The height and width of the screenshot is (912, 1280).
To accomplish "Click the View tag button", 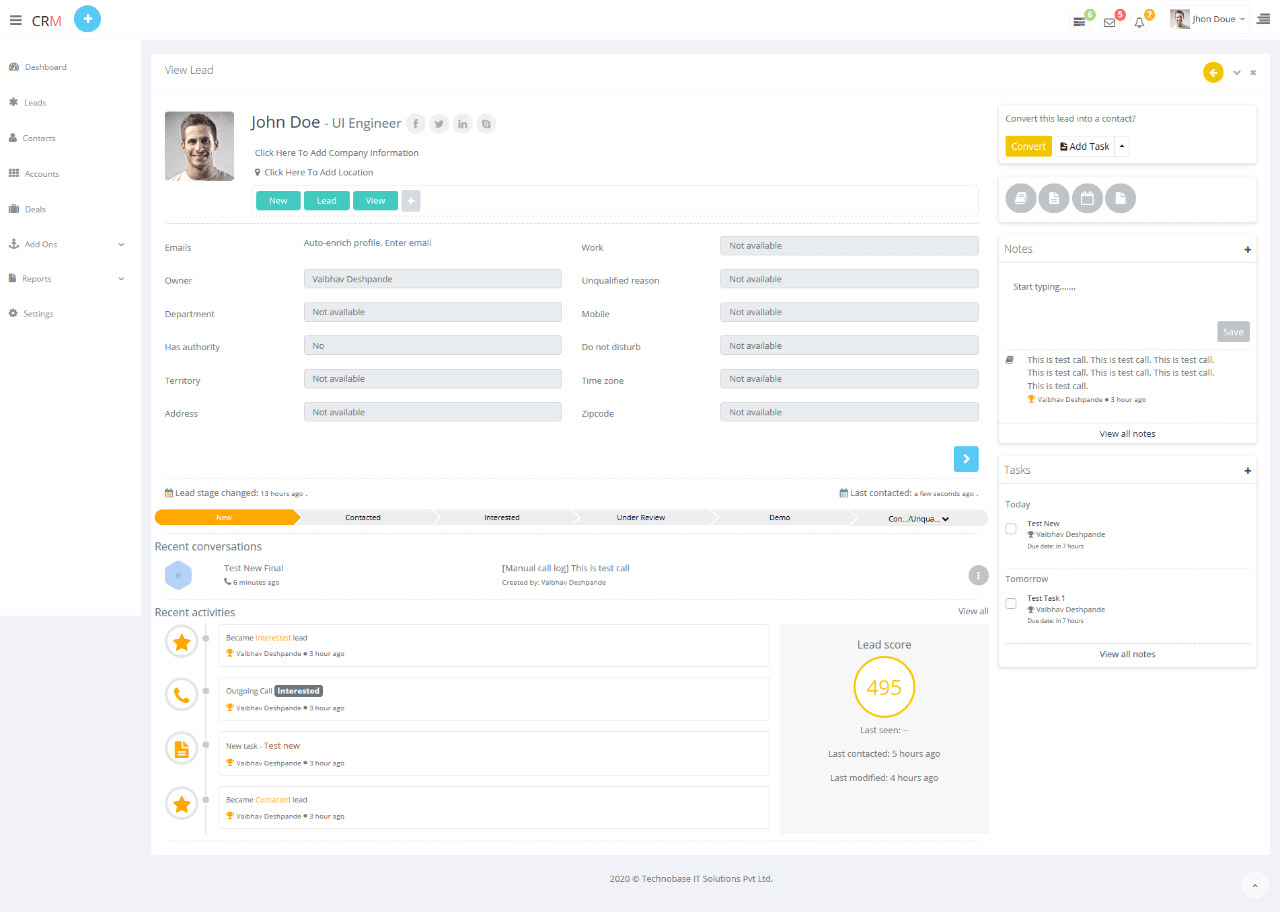I will 375,201.
